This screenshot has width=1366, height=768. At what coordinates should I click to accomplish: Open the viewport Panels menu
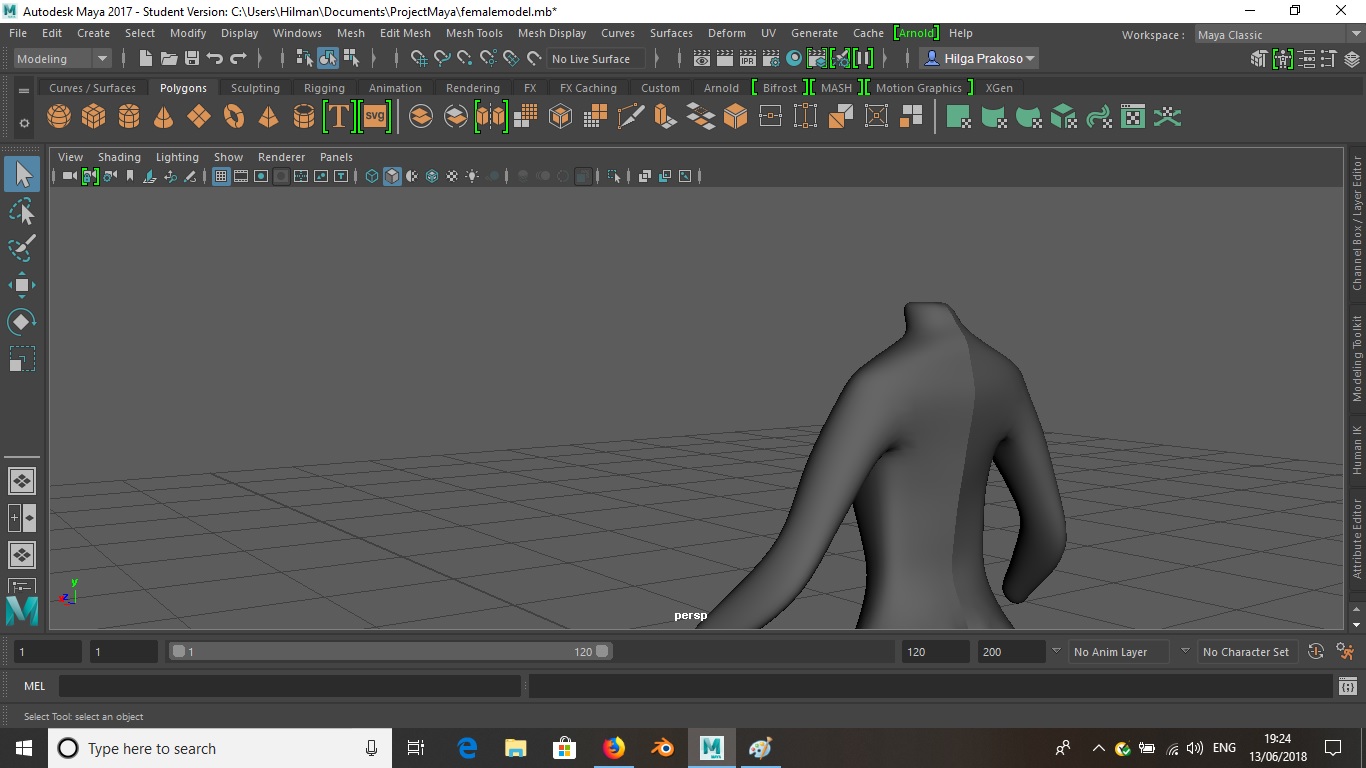click(336, 157)
